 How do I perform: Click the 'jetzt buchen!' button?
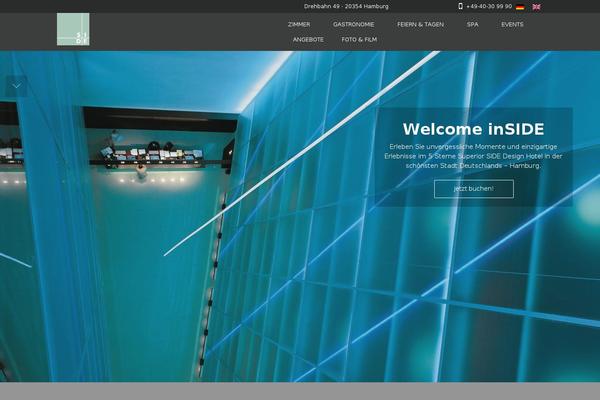tap(474, 189)
